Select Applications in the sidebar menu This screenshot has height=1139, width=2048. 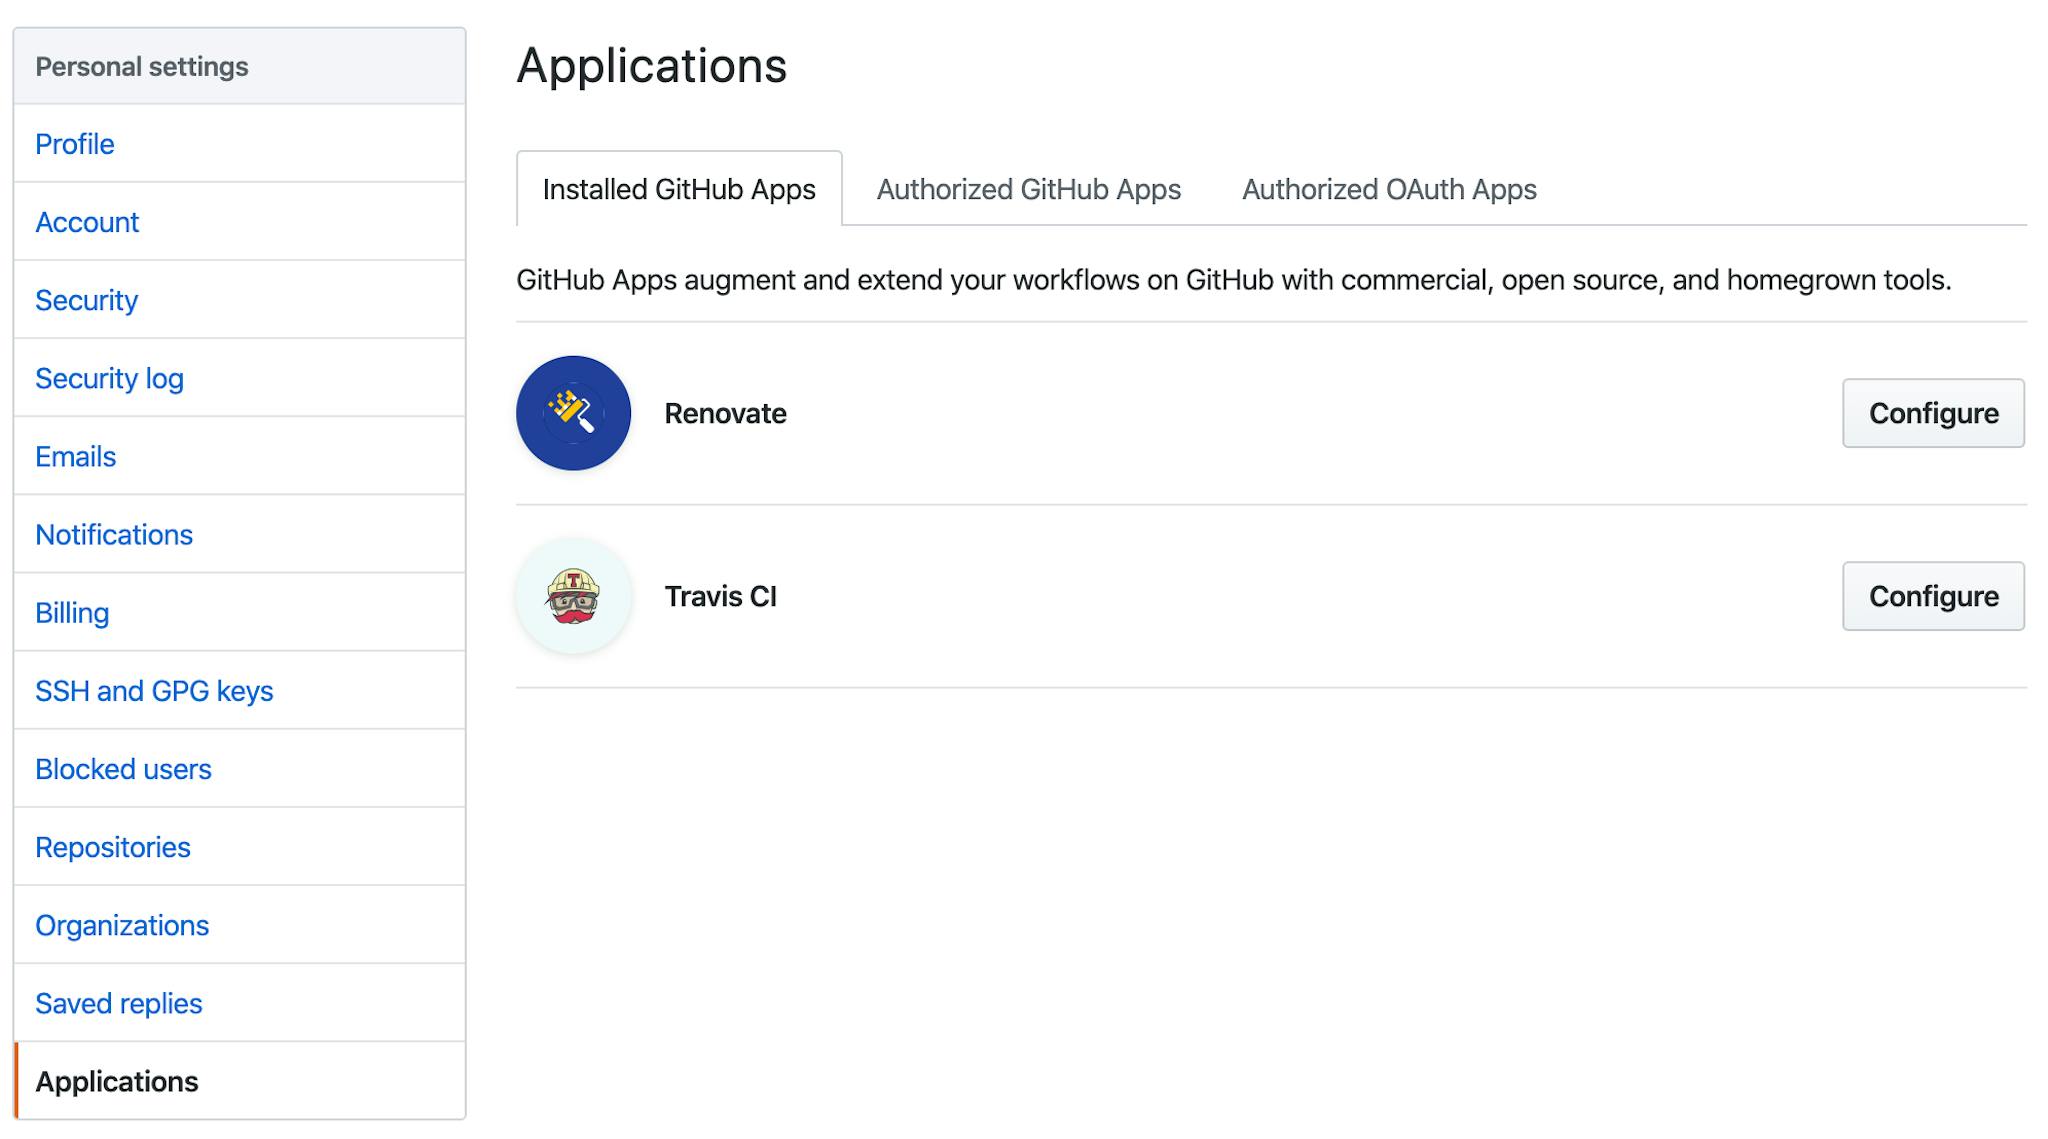point(117,1081)
